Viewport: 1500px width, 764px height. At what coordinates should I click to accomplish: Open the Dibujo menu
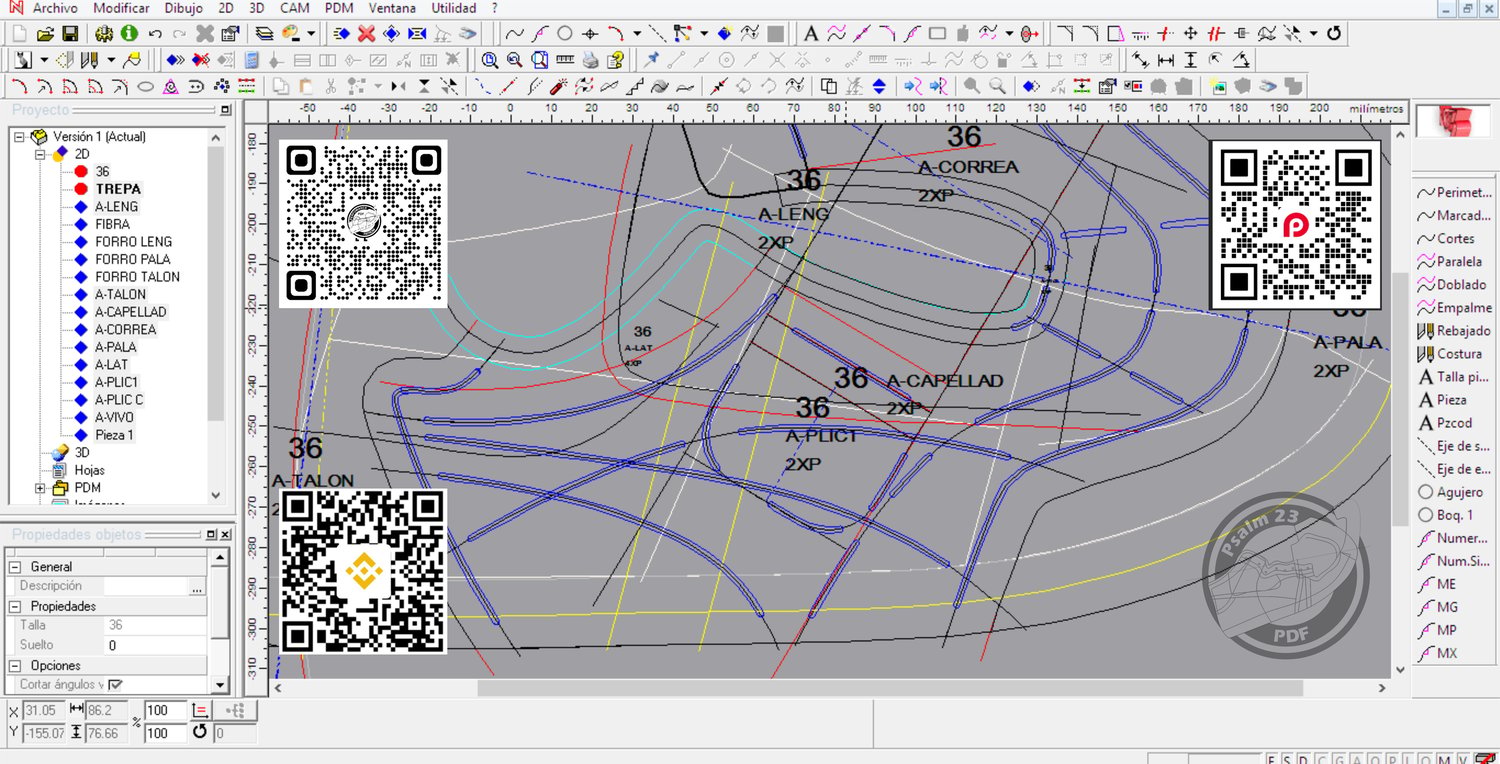click(x=184, y=8)
